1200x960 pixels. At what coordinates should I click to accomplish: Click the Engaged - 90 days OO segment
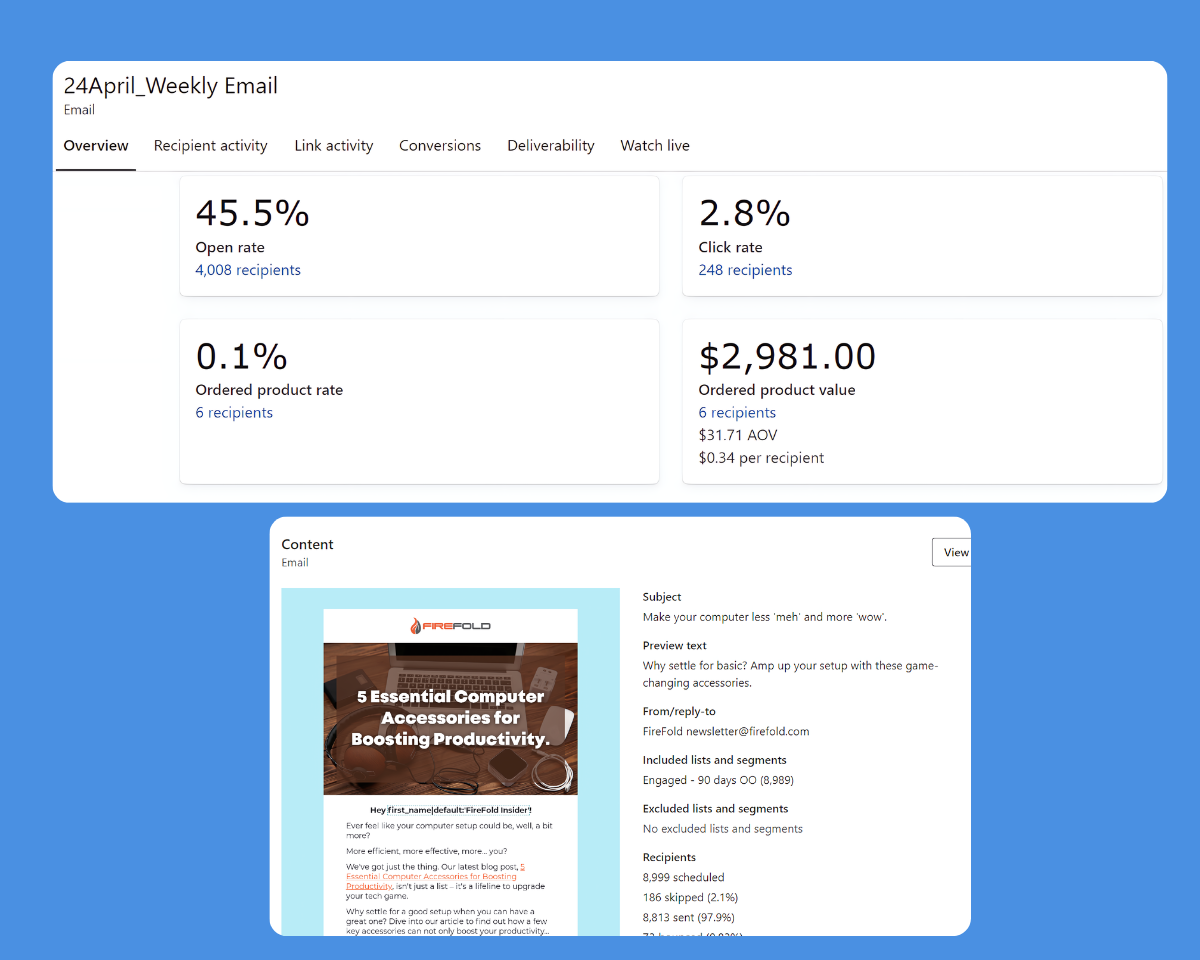718,780
